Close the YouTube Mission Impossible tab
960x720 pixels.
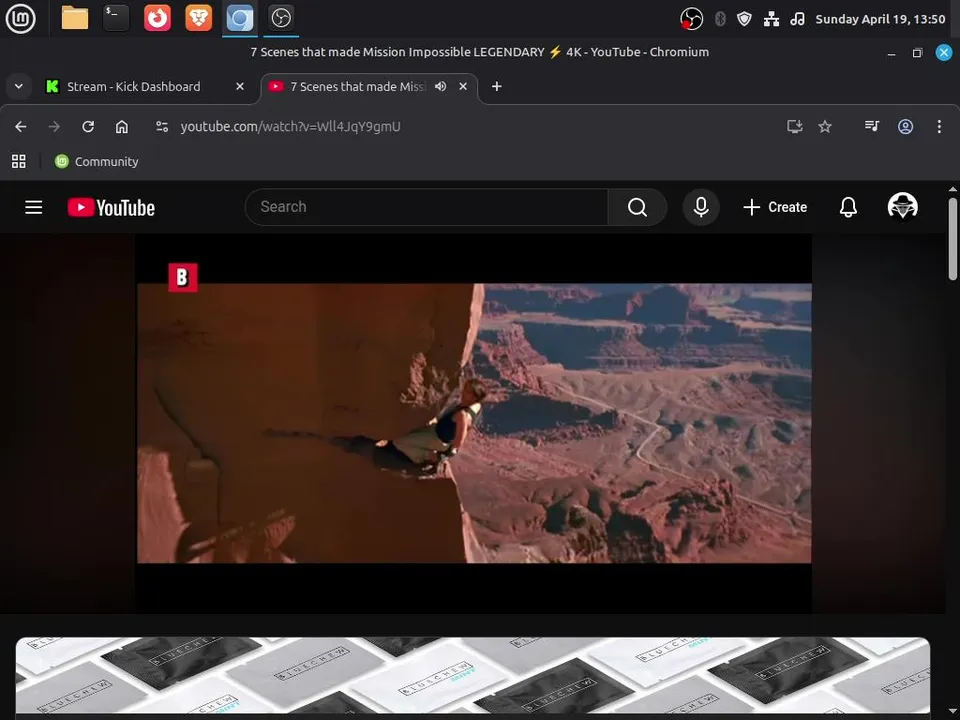[x=463, y=87]
